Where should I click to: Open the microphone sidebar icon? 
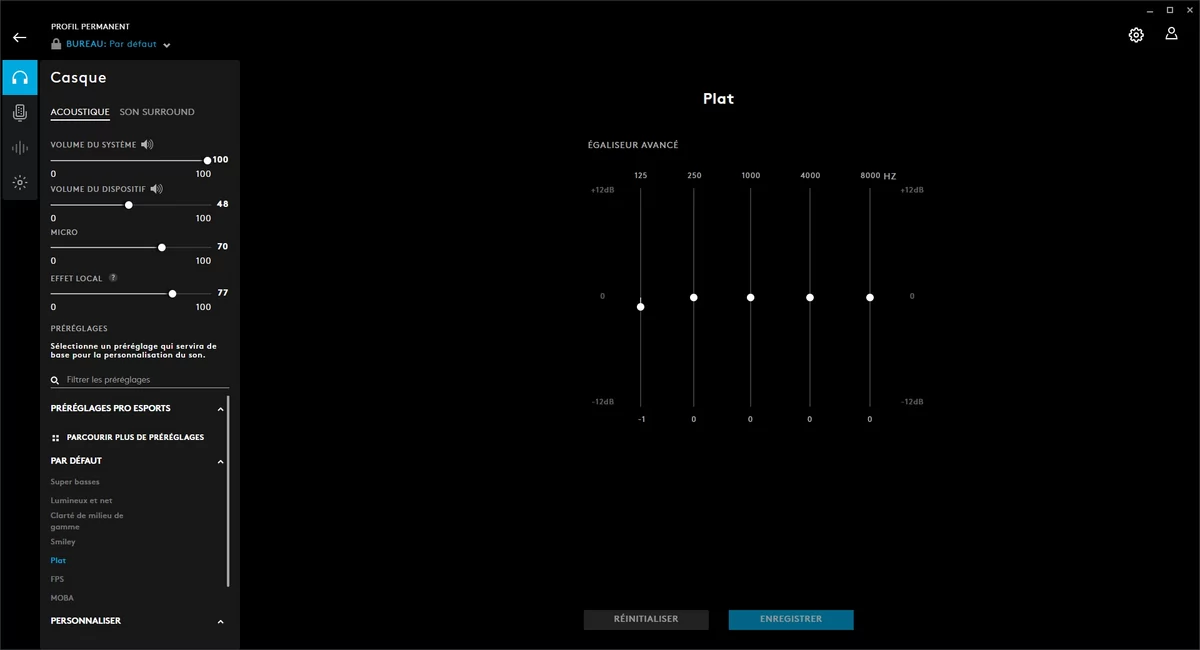(20, 113)
